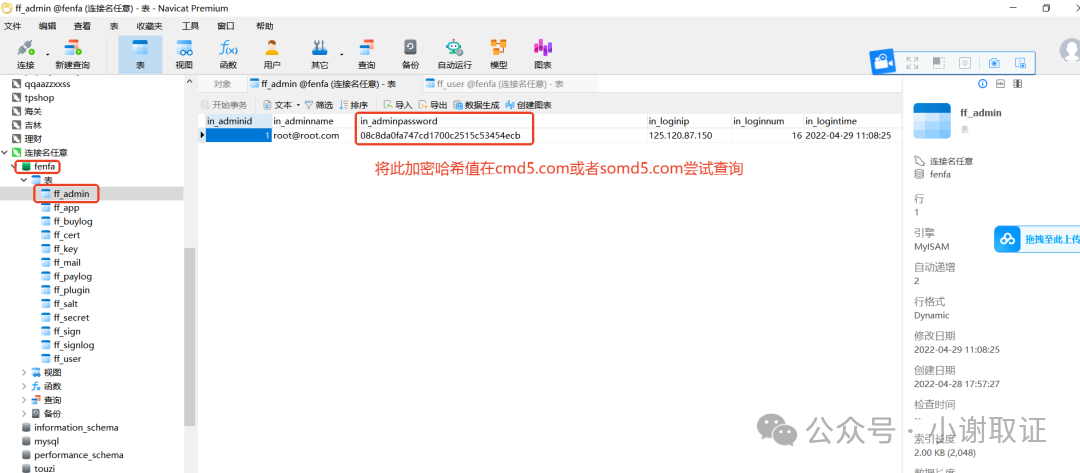Image resolution: width=1080 pixels, height=473 pixels.
Task: Click the Create Chart (创建图表) button
Action: click(528, 105)
